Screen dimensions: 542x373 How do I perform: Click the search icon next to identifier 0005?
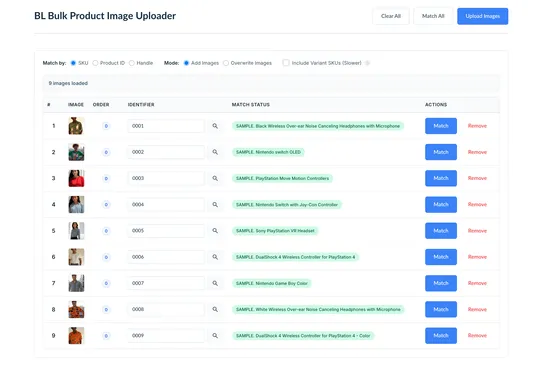tap(215, 231)
